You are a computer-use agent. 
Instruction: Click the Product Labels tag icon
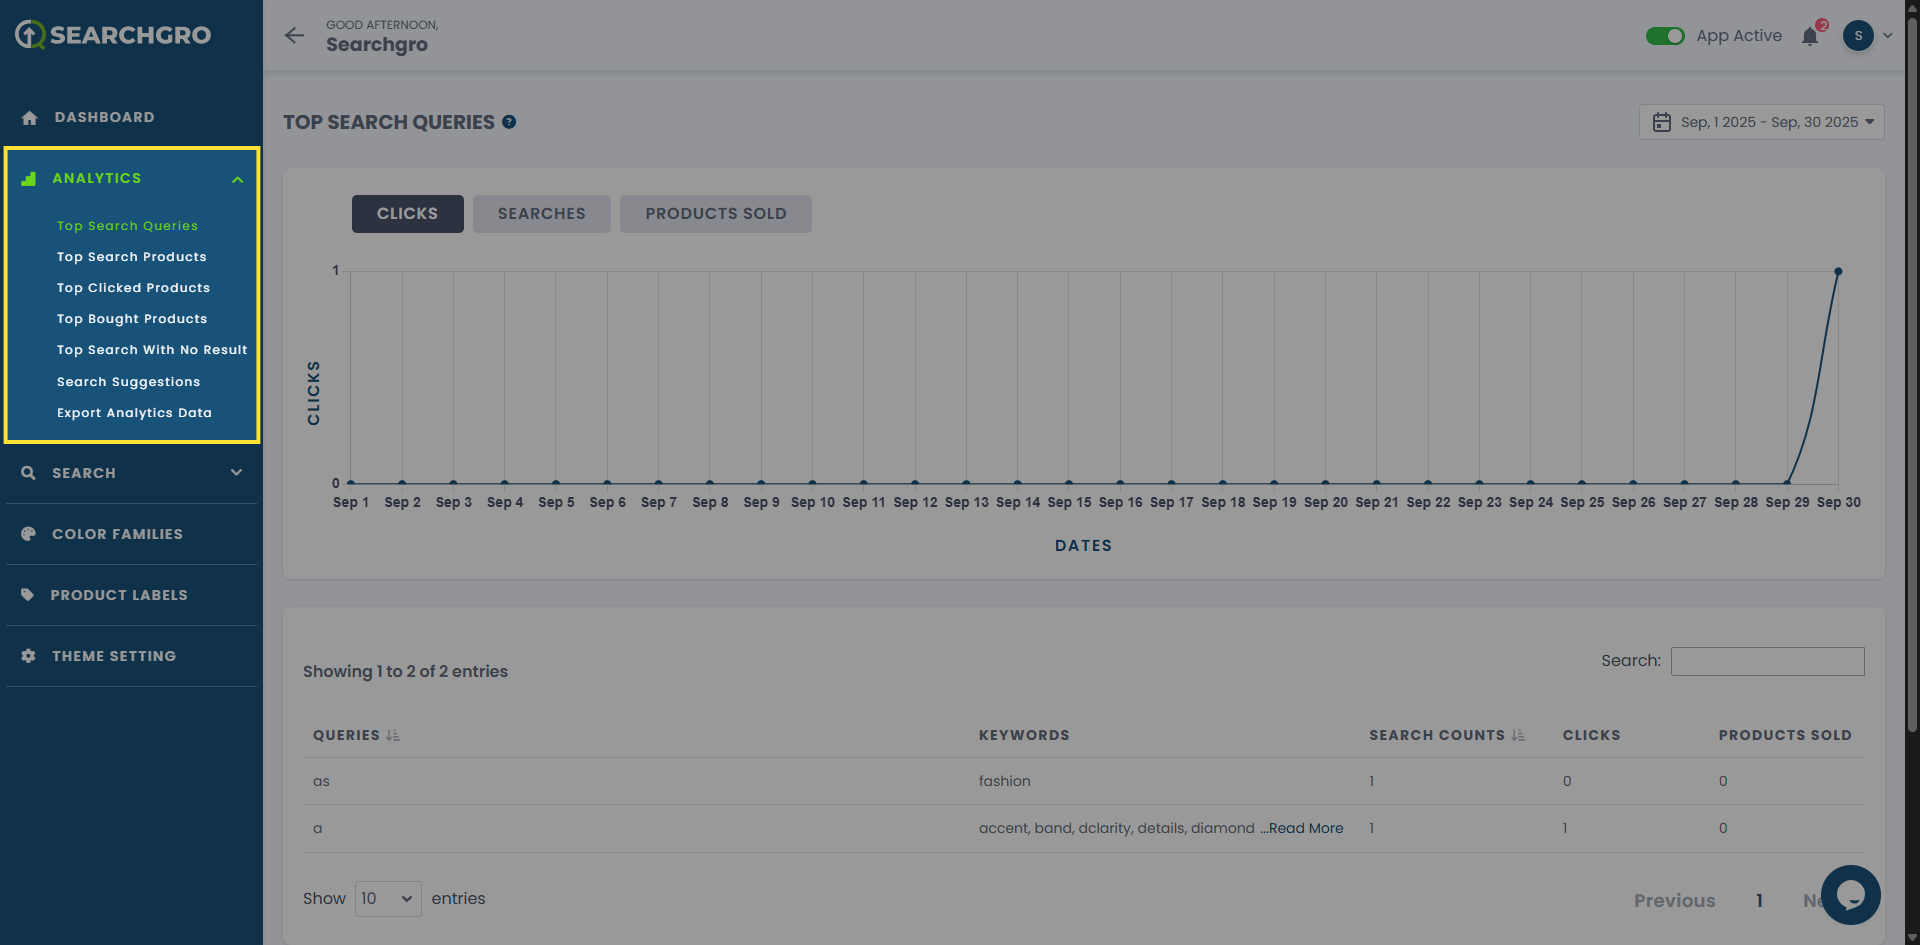point(28,595)
